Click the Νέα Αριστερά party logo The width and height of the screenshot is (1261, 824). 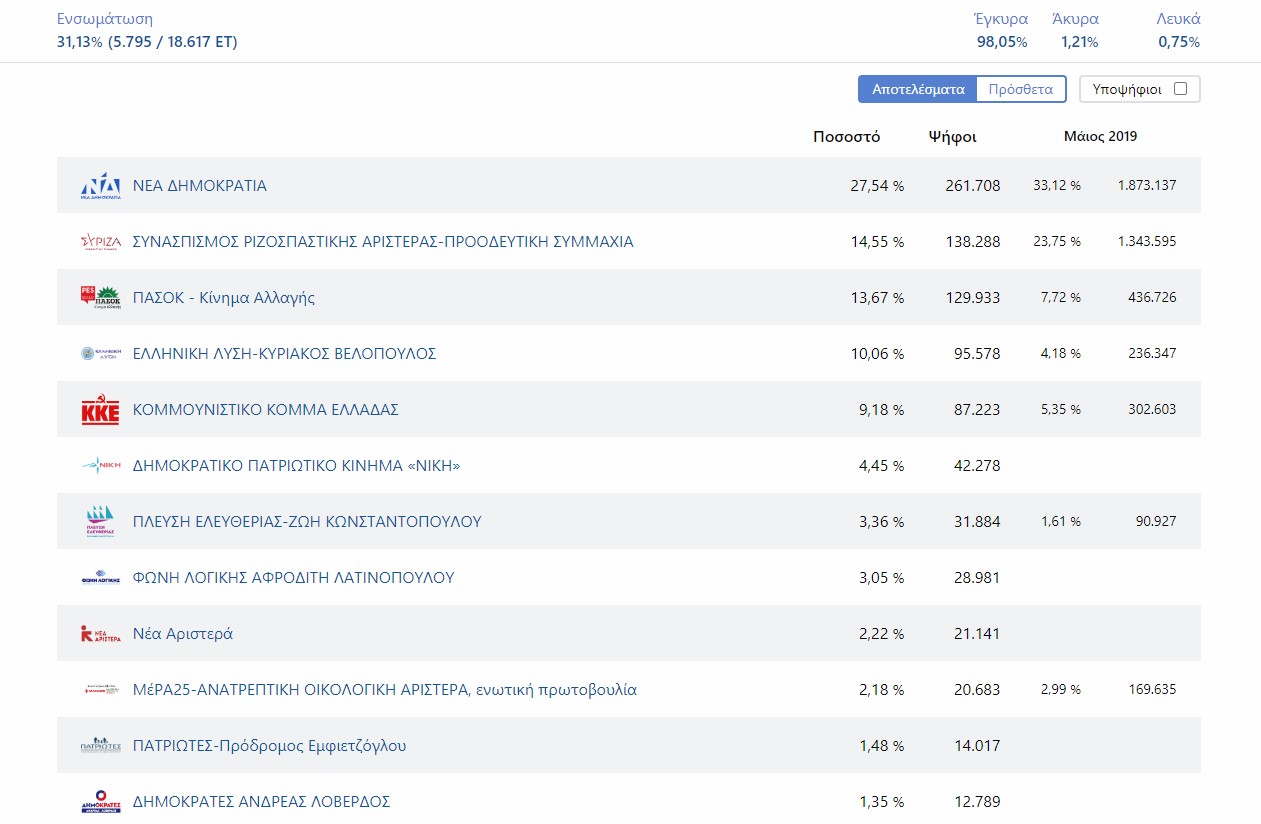[x=100, y=634]
